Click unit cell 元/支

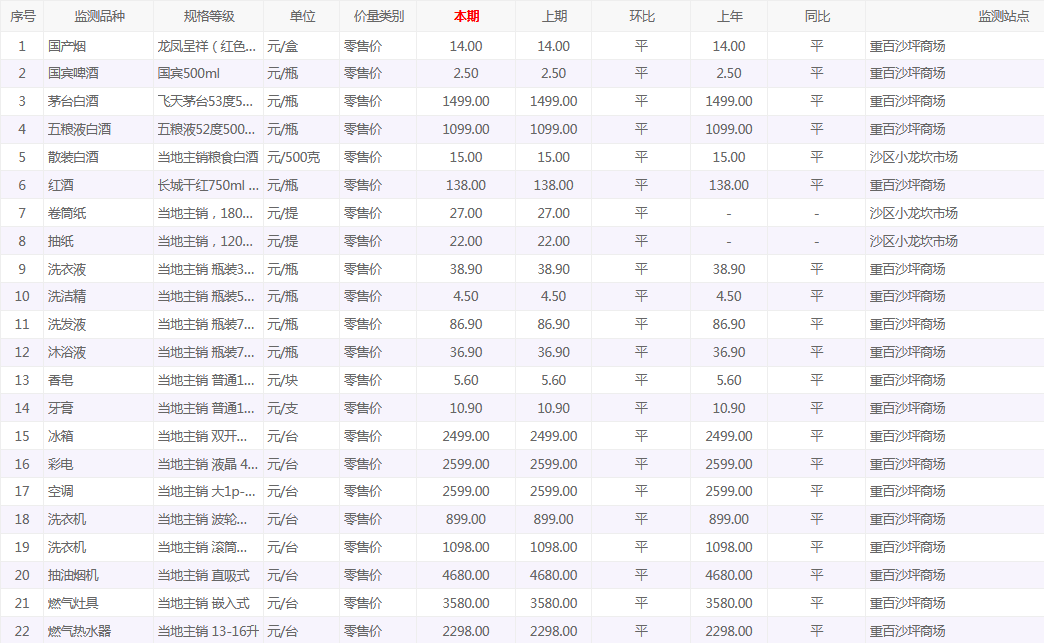[283, 408]
